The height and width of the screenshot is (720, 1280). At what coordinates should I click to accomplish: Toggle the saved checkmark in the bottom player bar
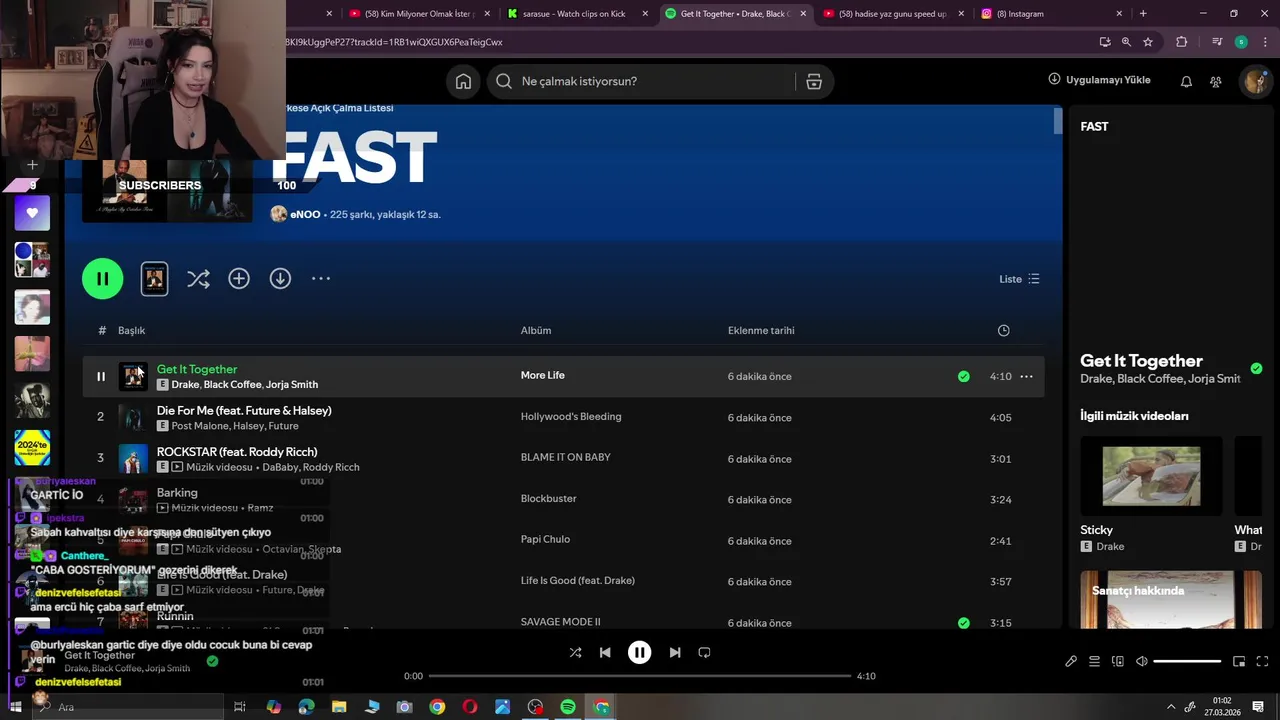click(212, 661)
